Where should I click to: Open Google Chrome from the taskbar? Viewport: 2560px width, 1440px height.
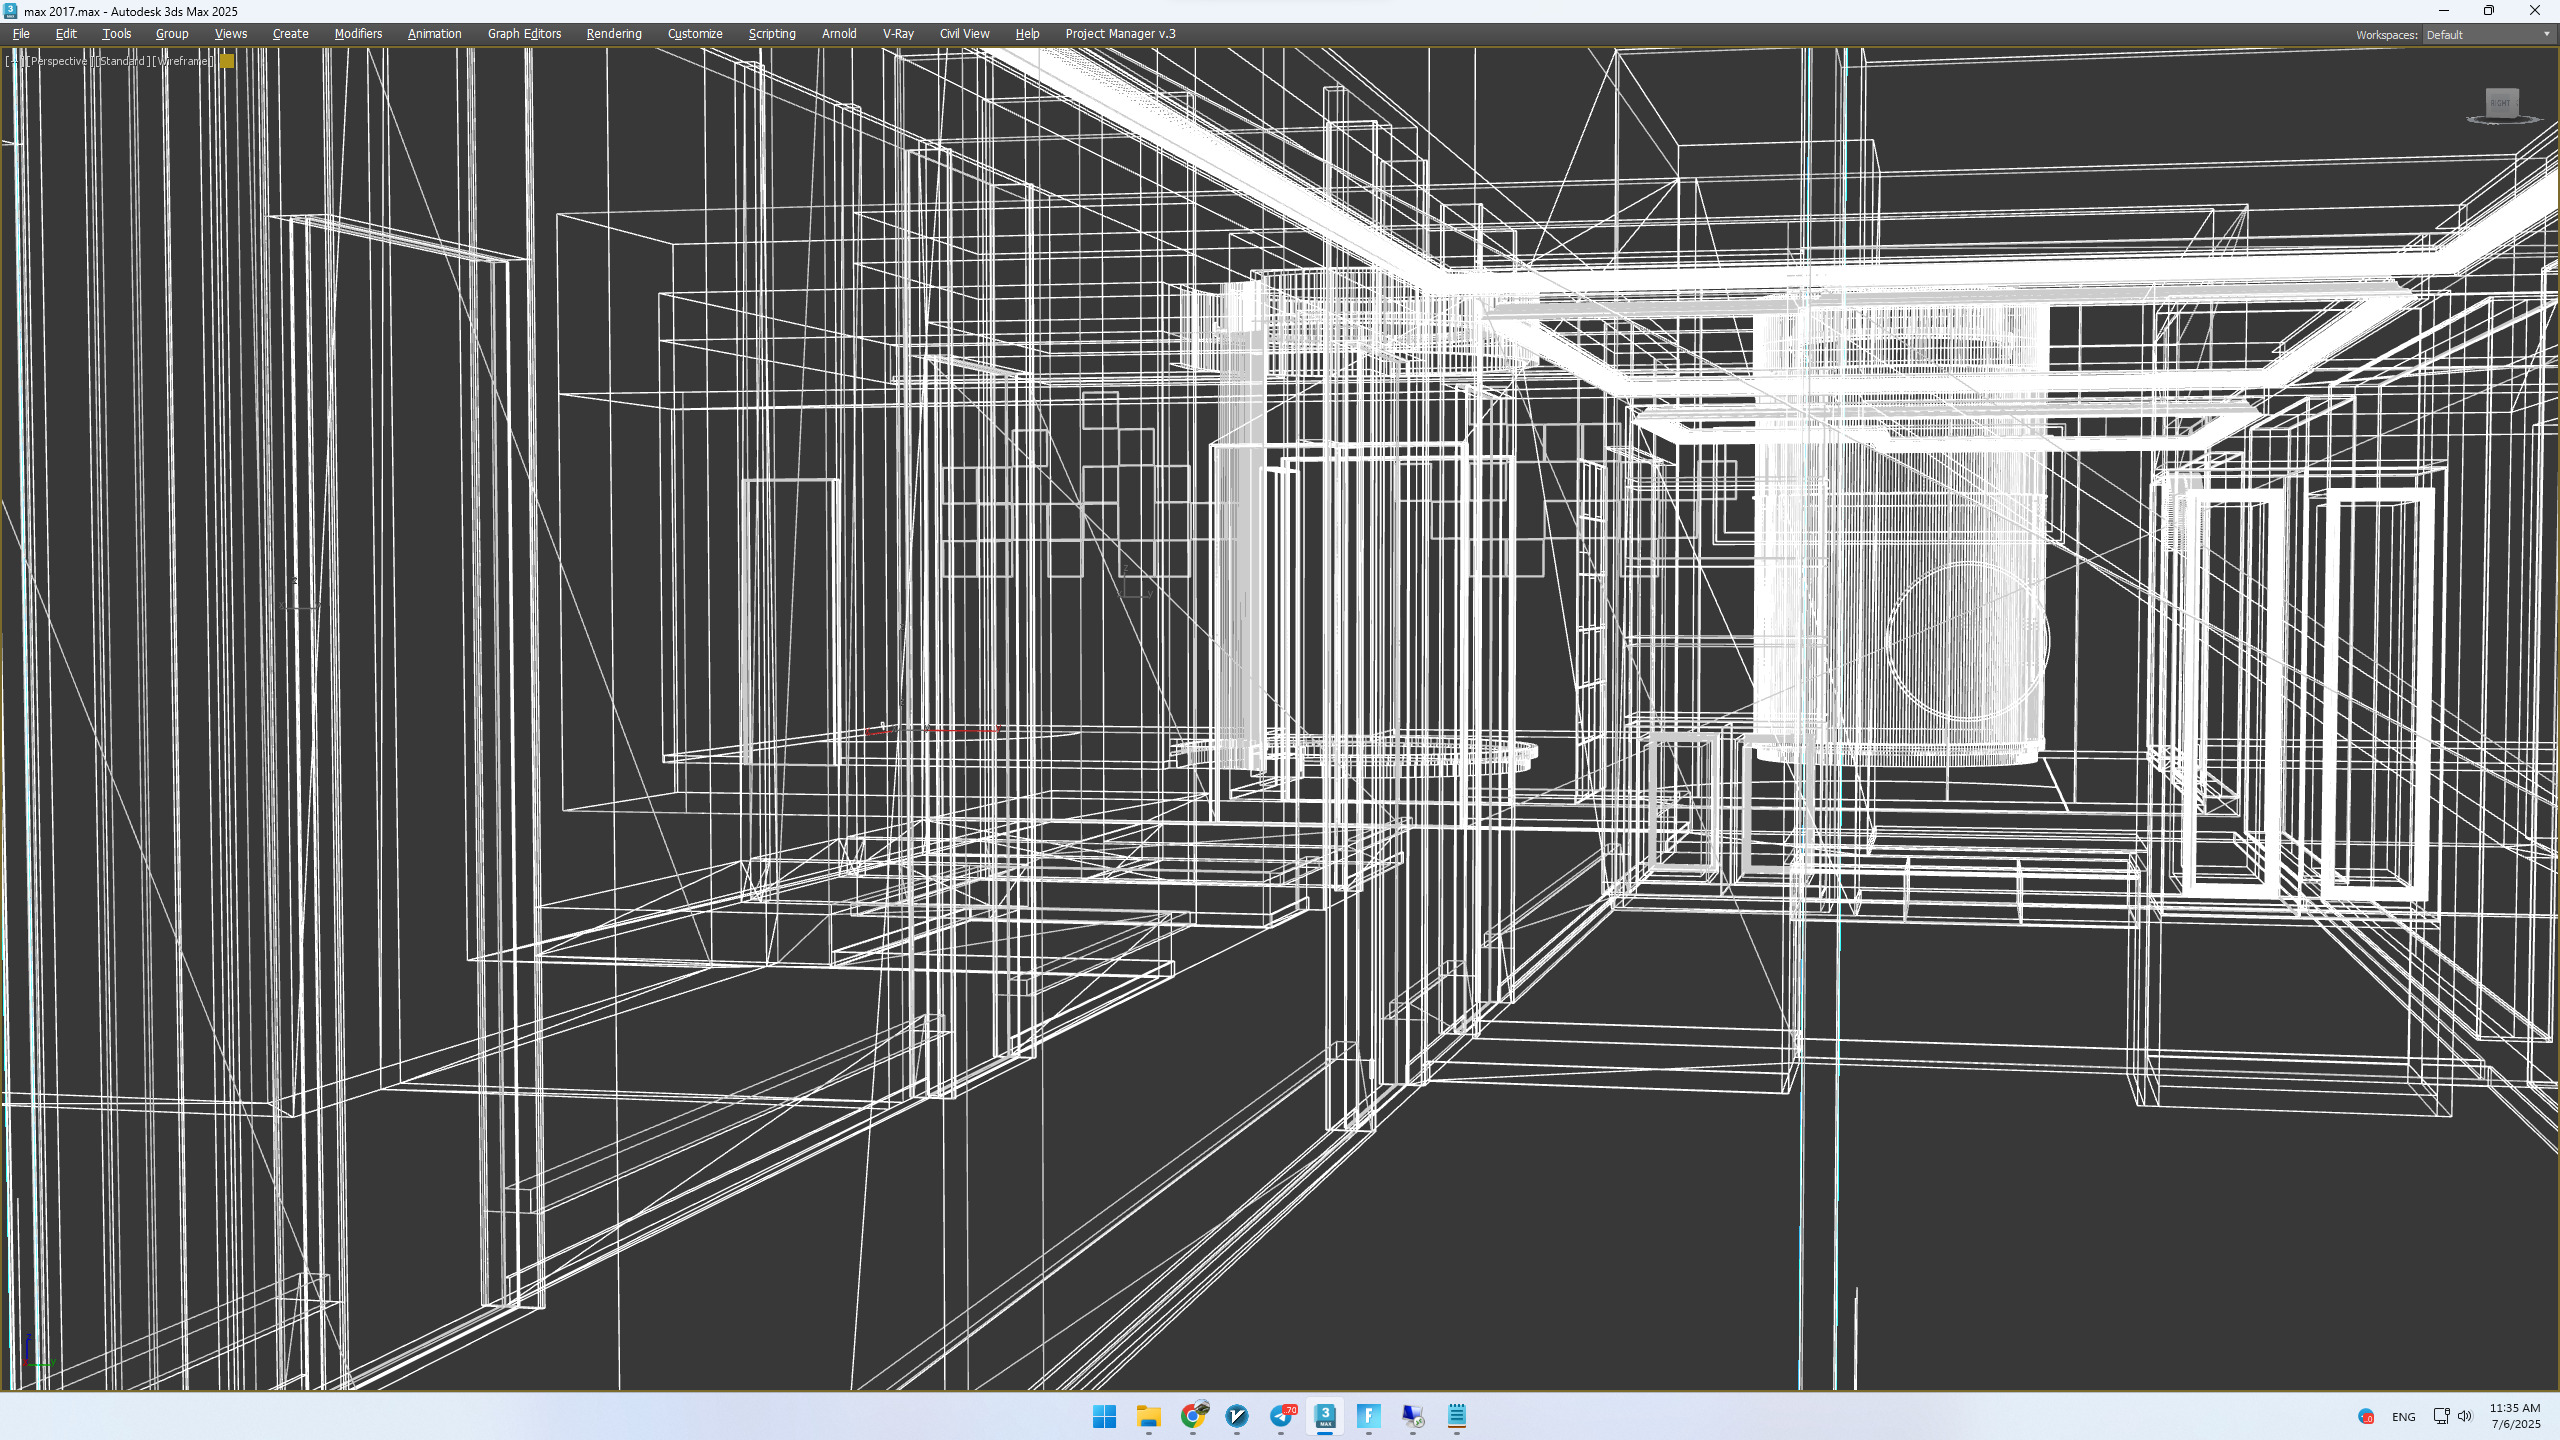[1192, 1416]
